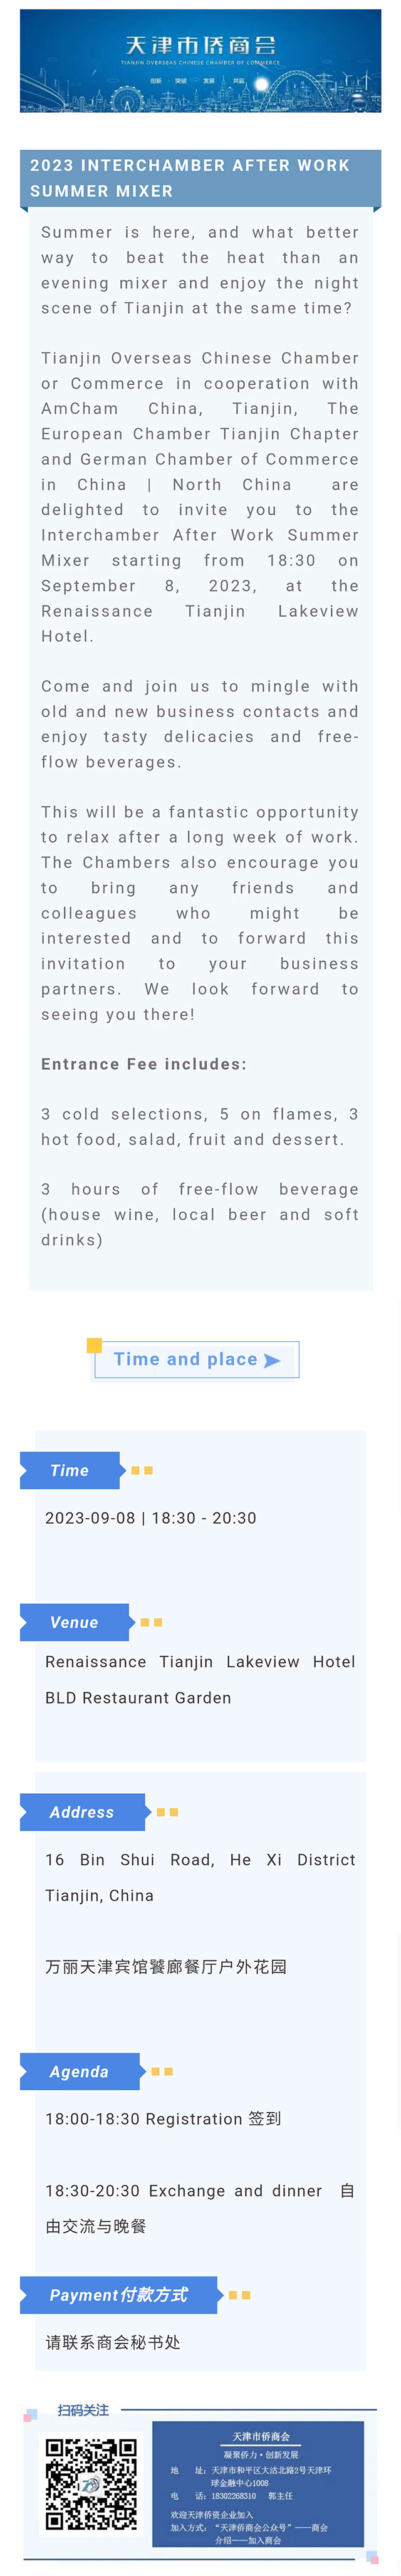This screenshot has width=401, height=2576.
Task: Click the yellow squares beside Payment label
Action: coord(239,2295)
